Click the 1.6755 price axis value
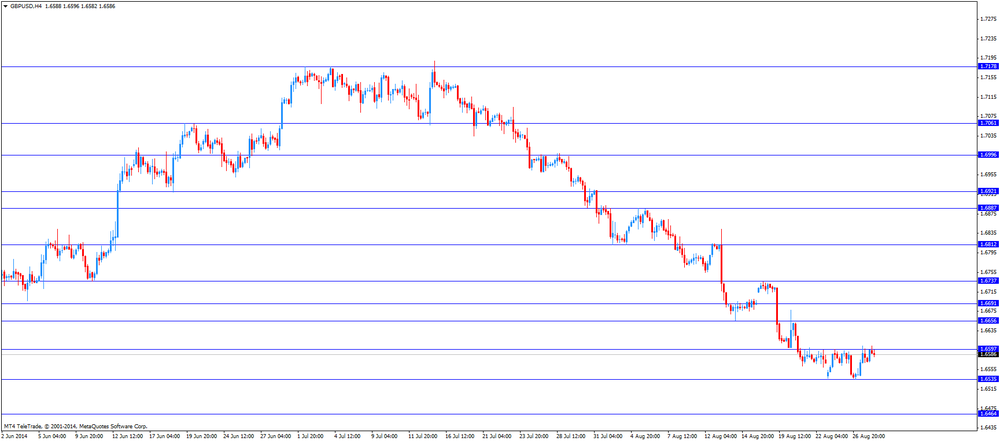The image size is (1000, 441). tap(987, 272)
